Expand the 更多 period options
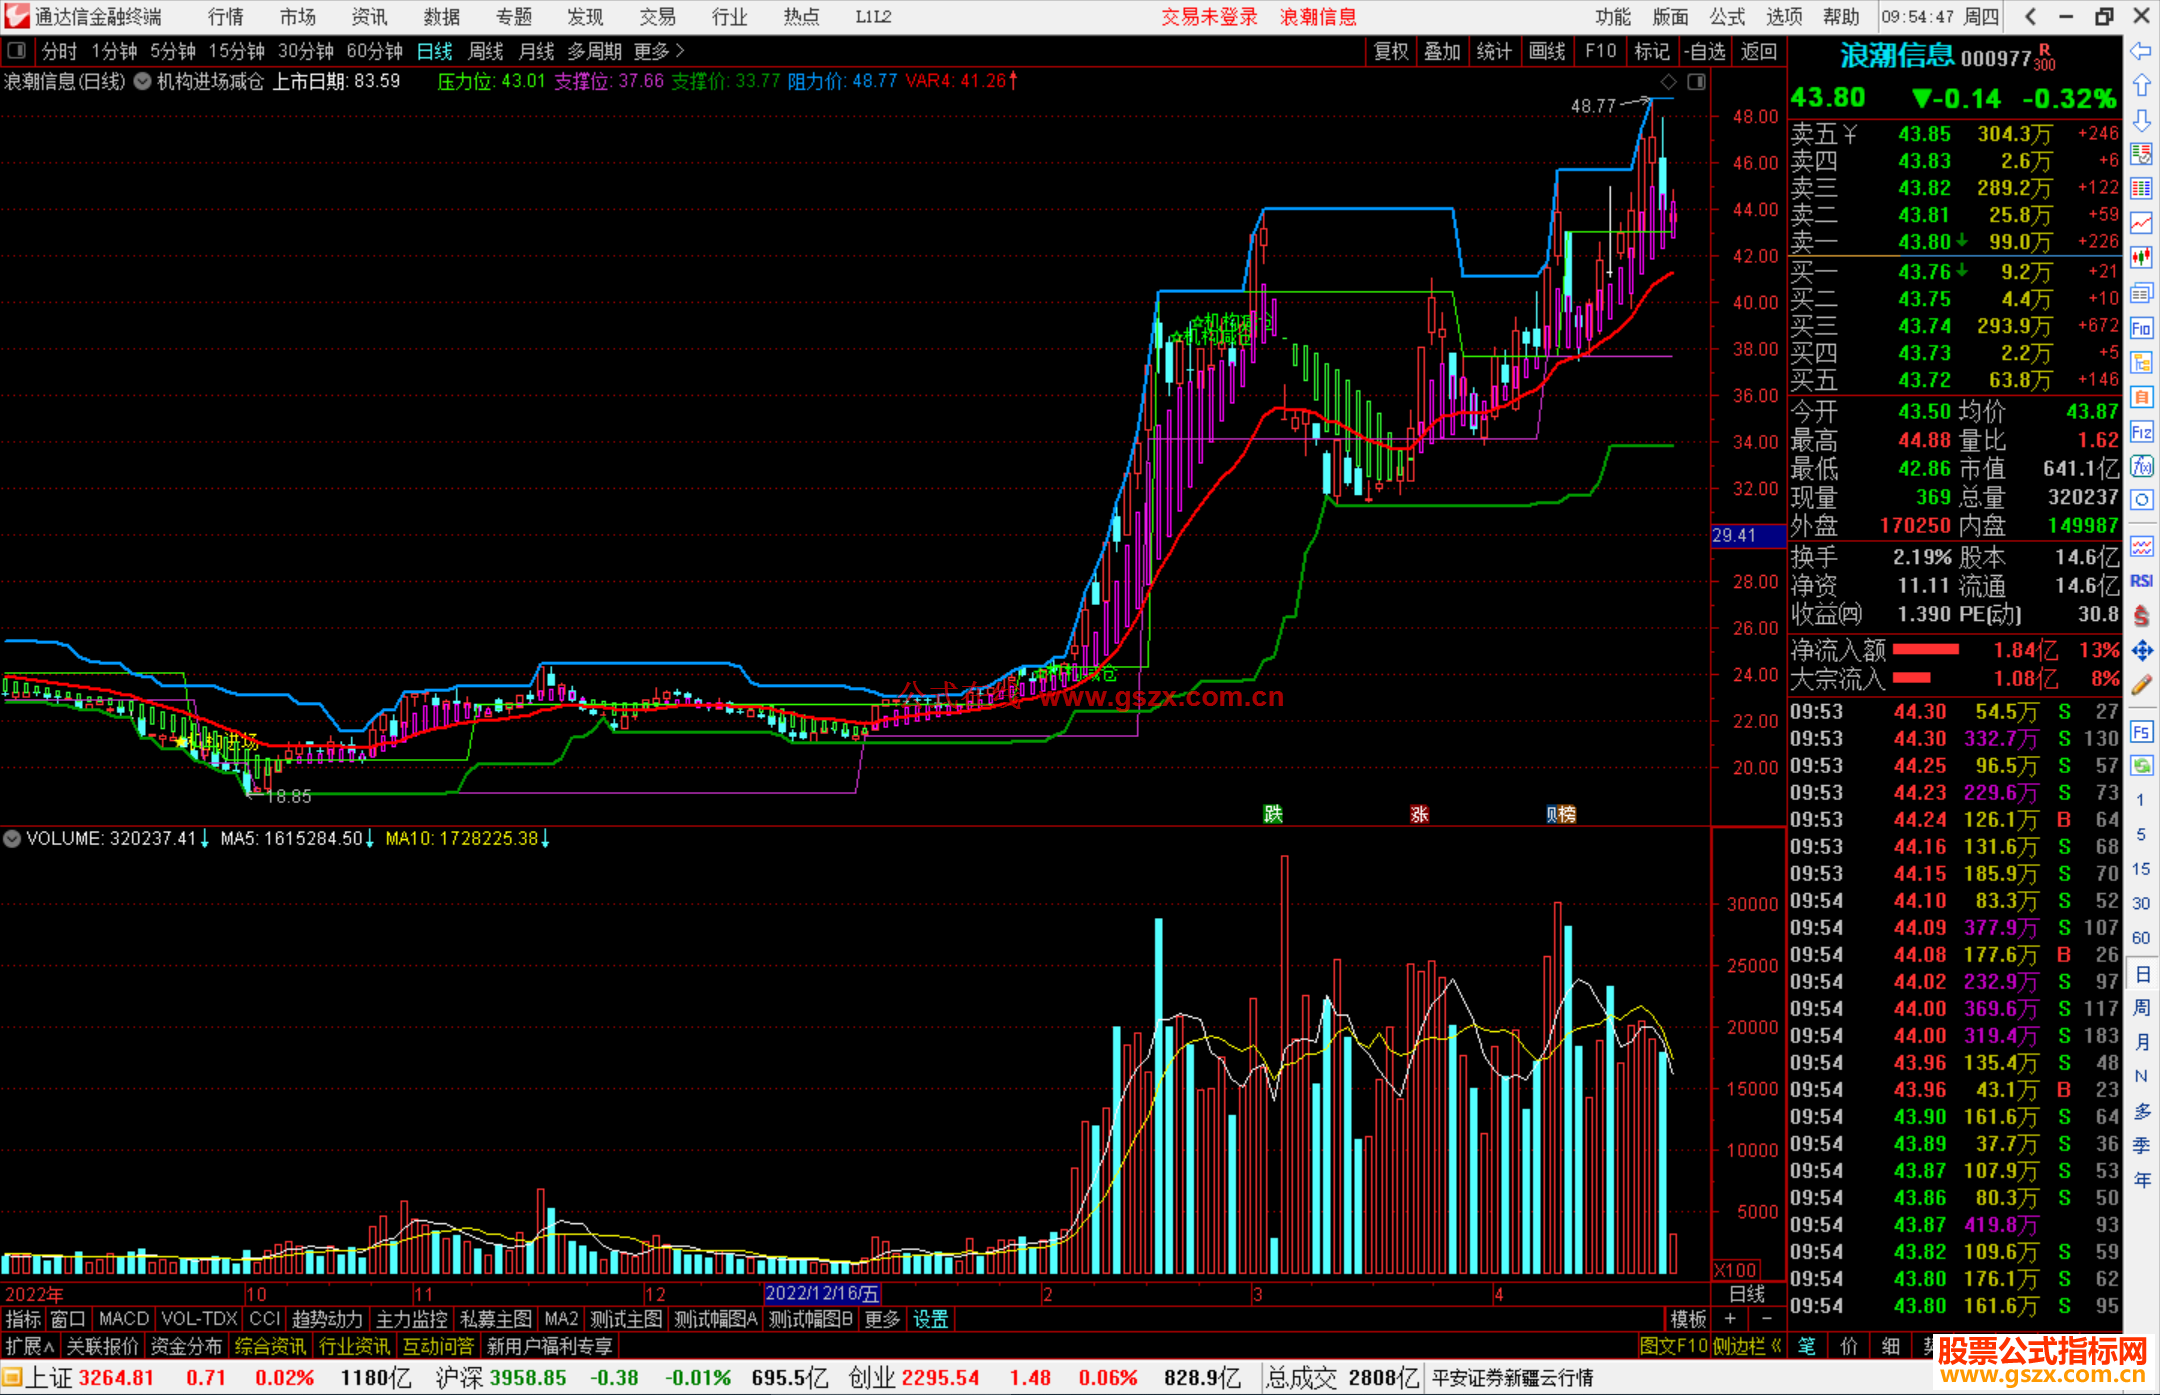This screenshot has width=2160, height=1395. 658,51
